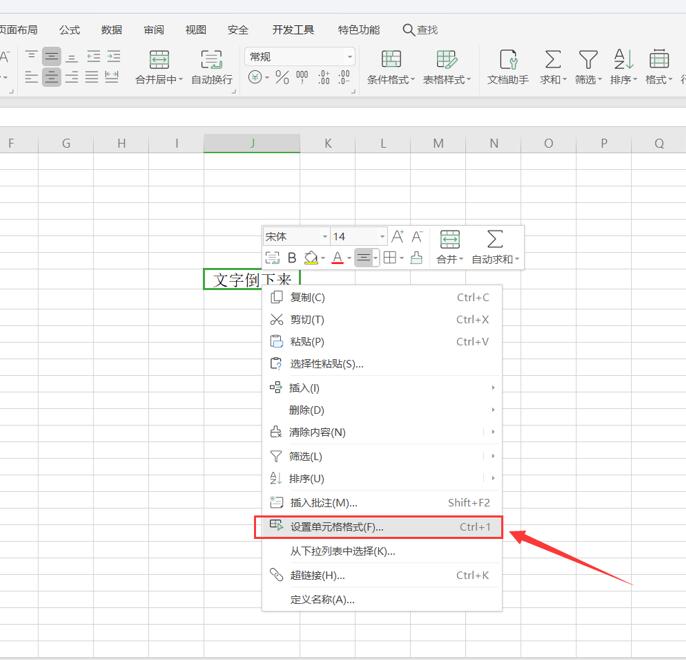Switch to the 开发工具 ribbon tab
Screen dimensions: 686x660
(293, 30)
